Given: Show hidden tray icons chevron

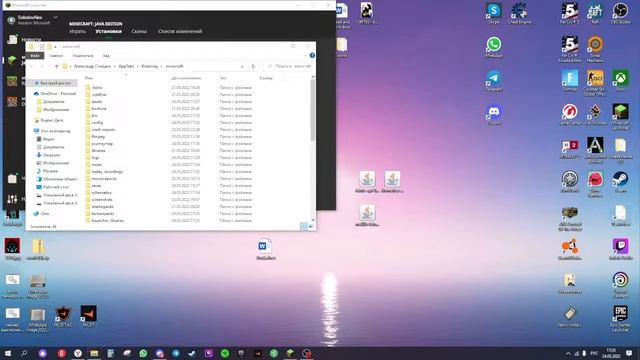Looking at the screenshot, I should pos(568,353).
